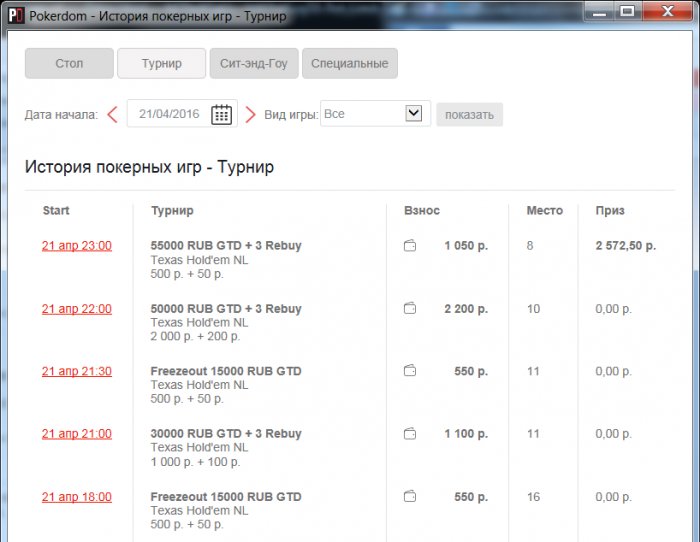Click wallet icon in 1 100 р. row

[410, 434]
